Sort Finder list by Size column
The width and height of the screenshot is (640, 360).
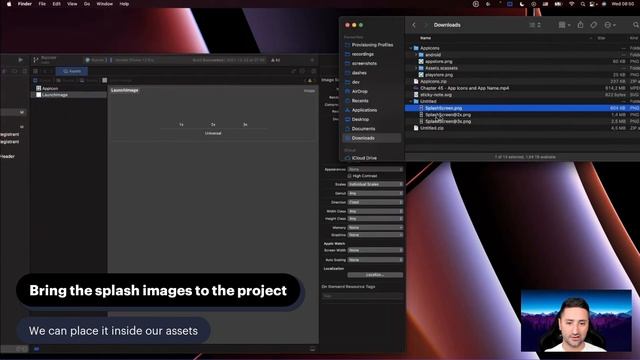pos(602,38)
